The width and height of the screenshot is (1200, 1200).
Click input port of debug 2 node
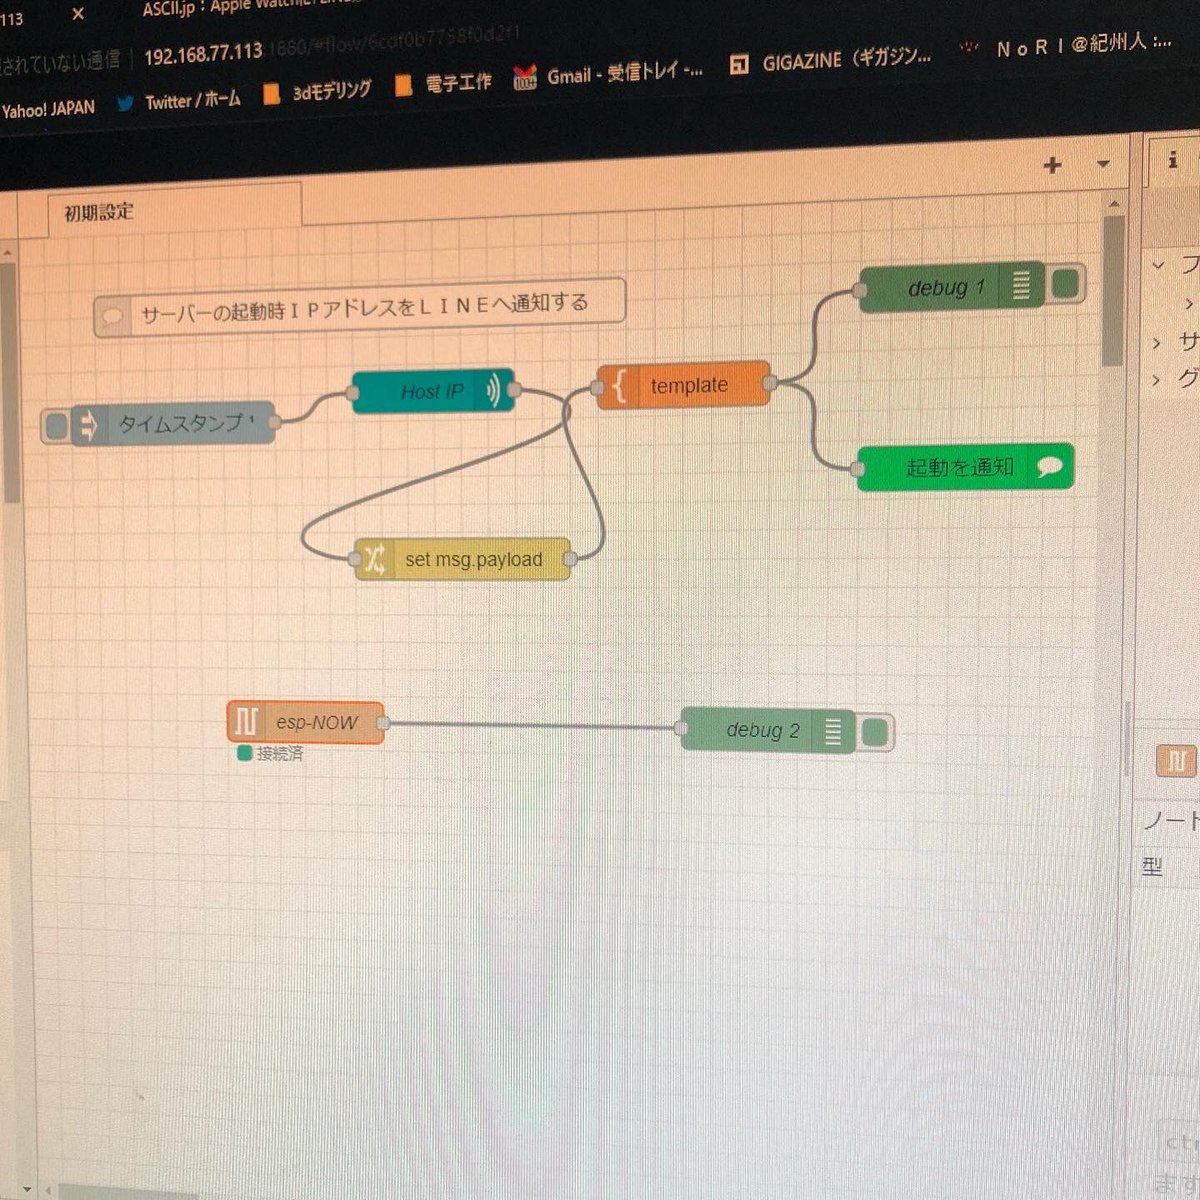(682, 729)
